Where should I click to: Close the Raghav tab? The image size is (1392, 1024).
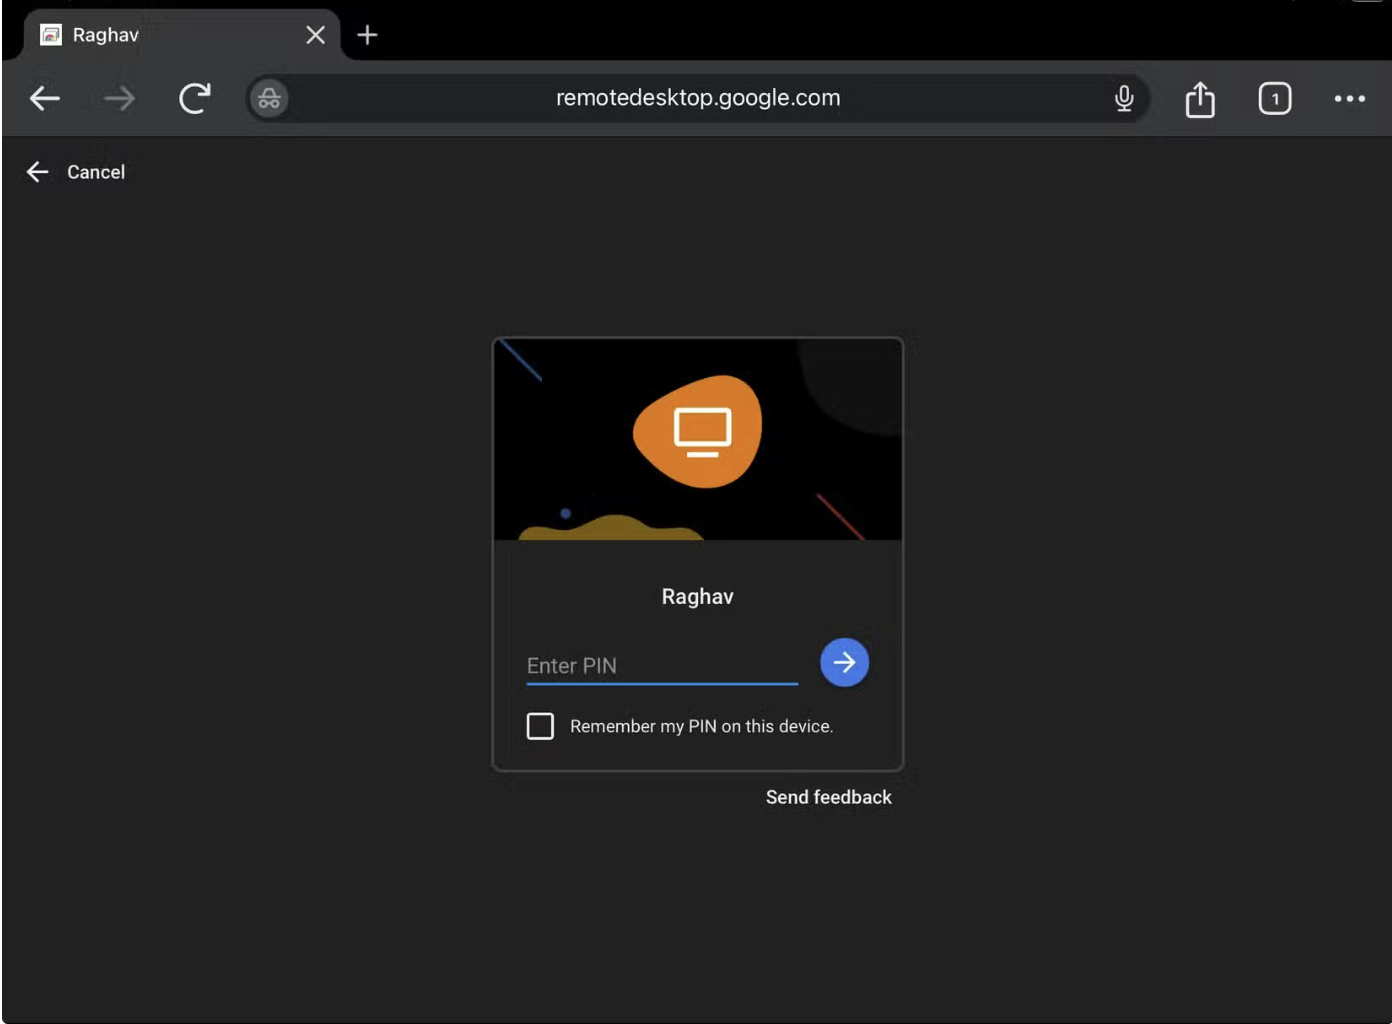pyautogui.click(x=315, y=35)
